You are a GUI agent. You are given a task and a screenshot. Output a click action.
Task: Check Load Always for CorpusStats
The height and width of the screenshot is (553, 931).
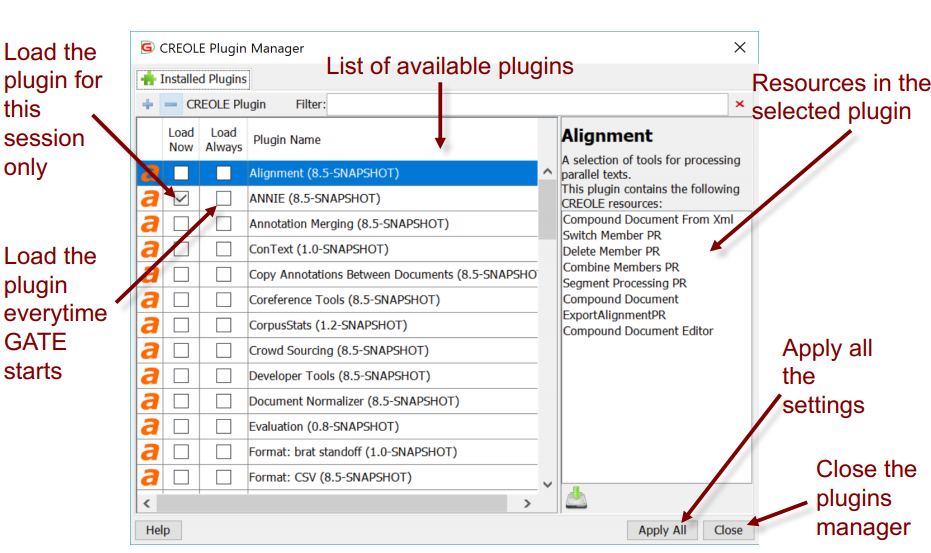tap(223, 326)
